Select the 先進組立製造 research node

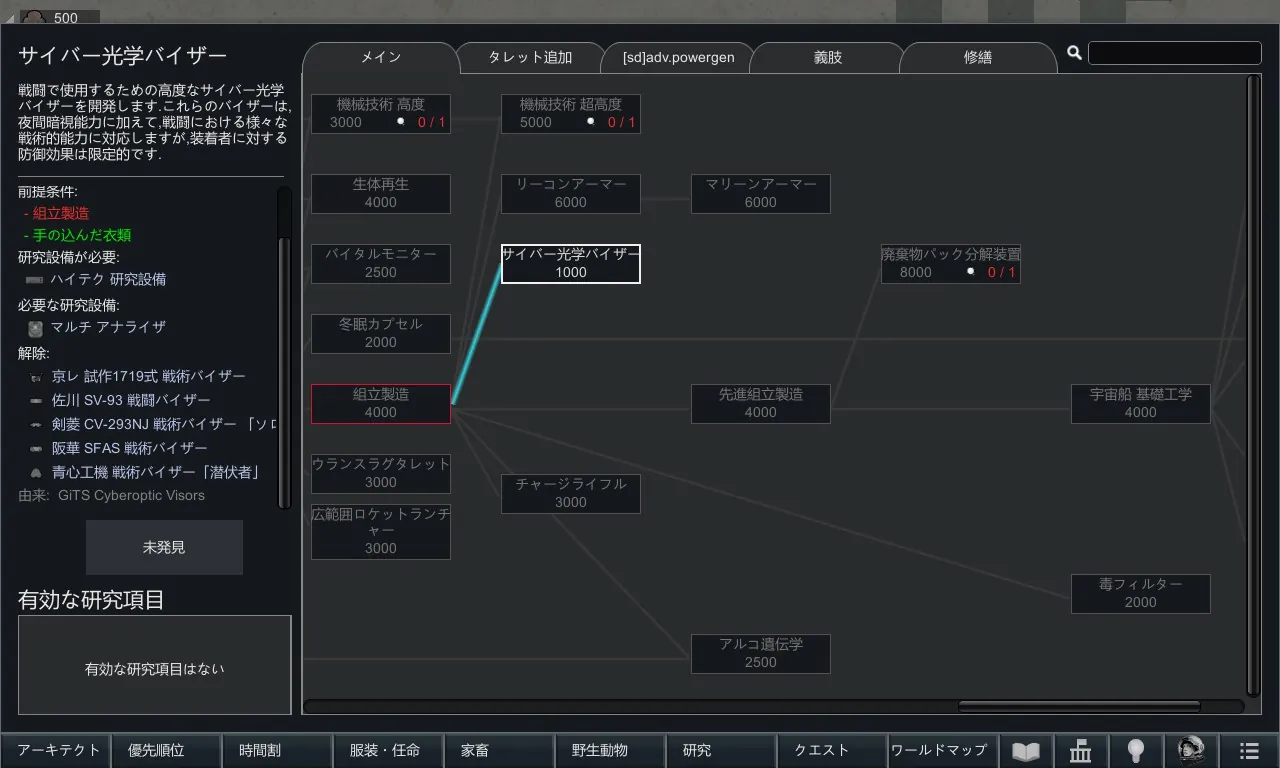pos(760,403)
